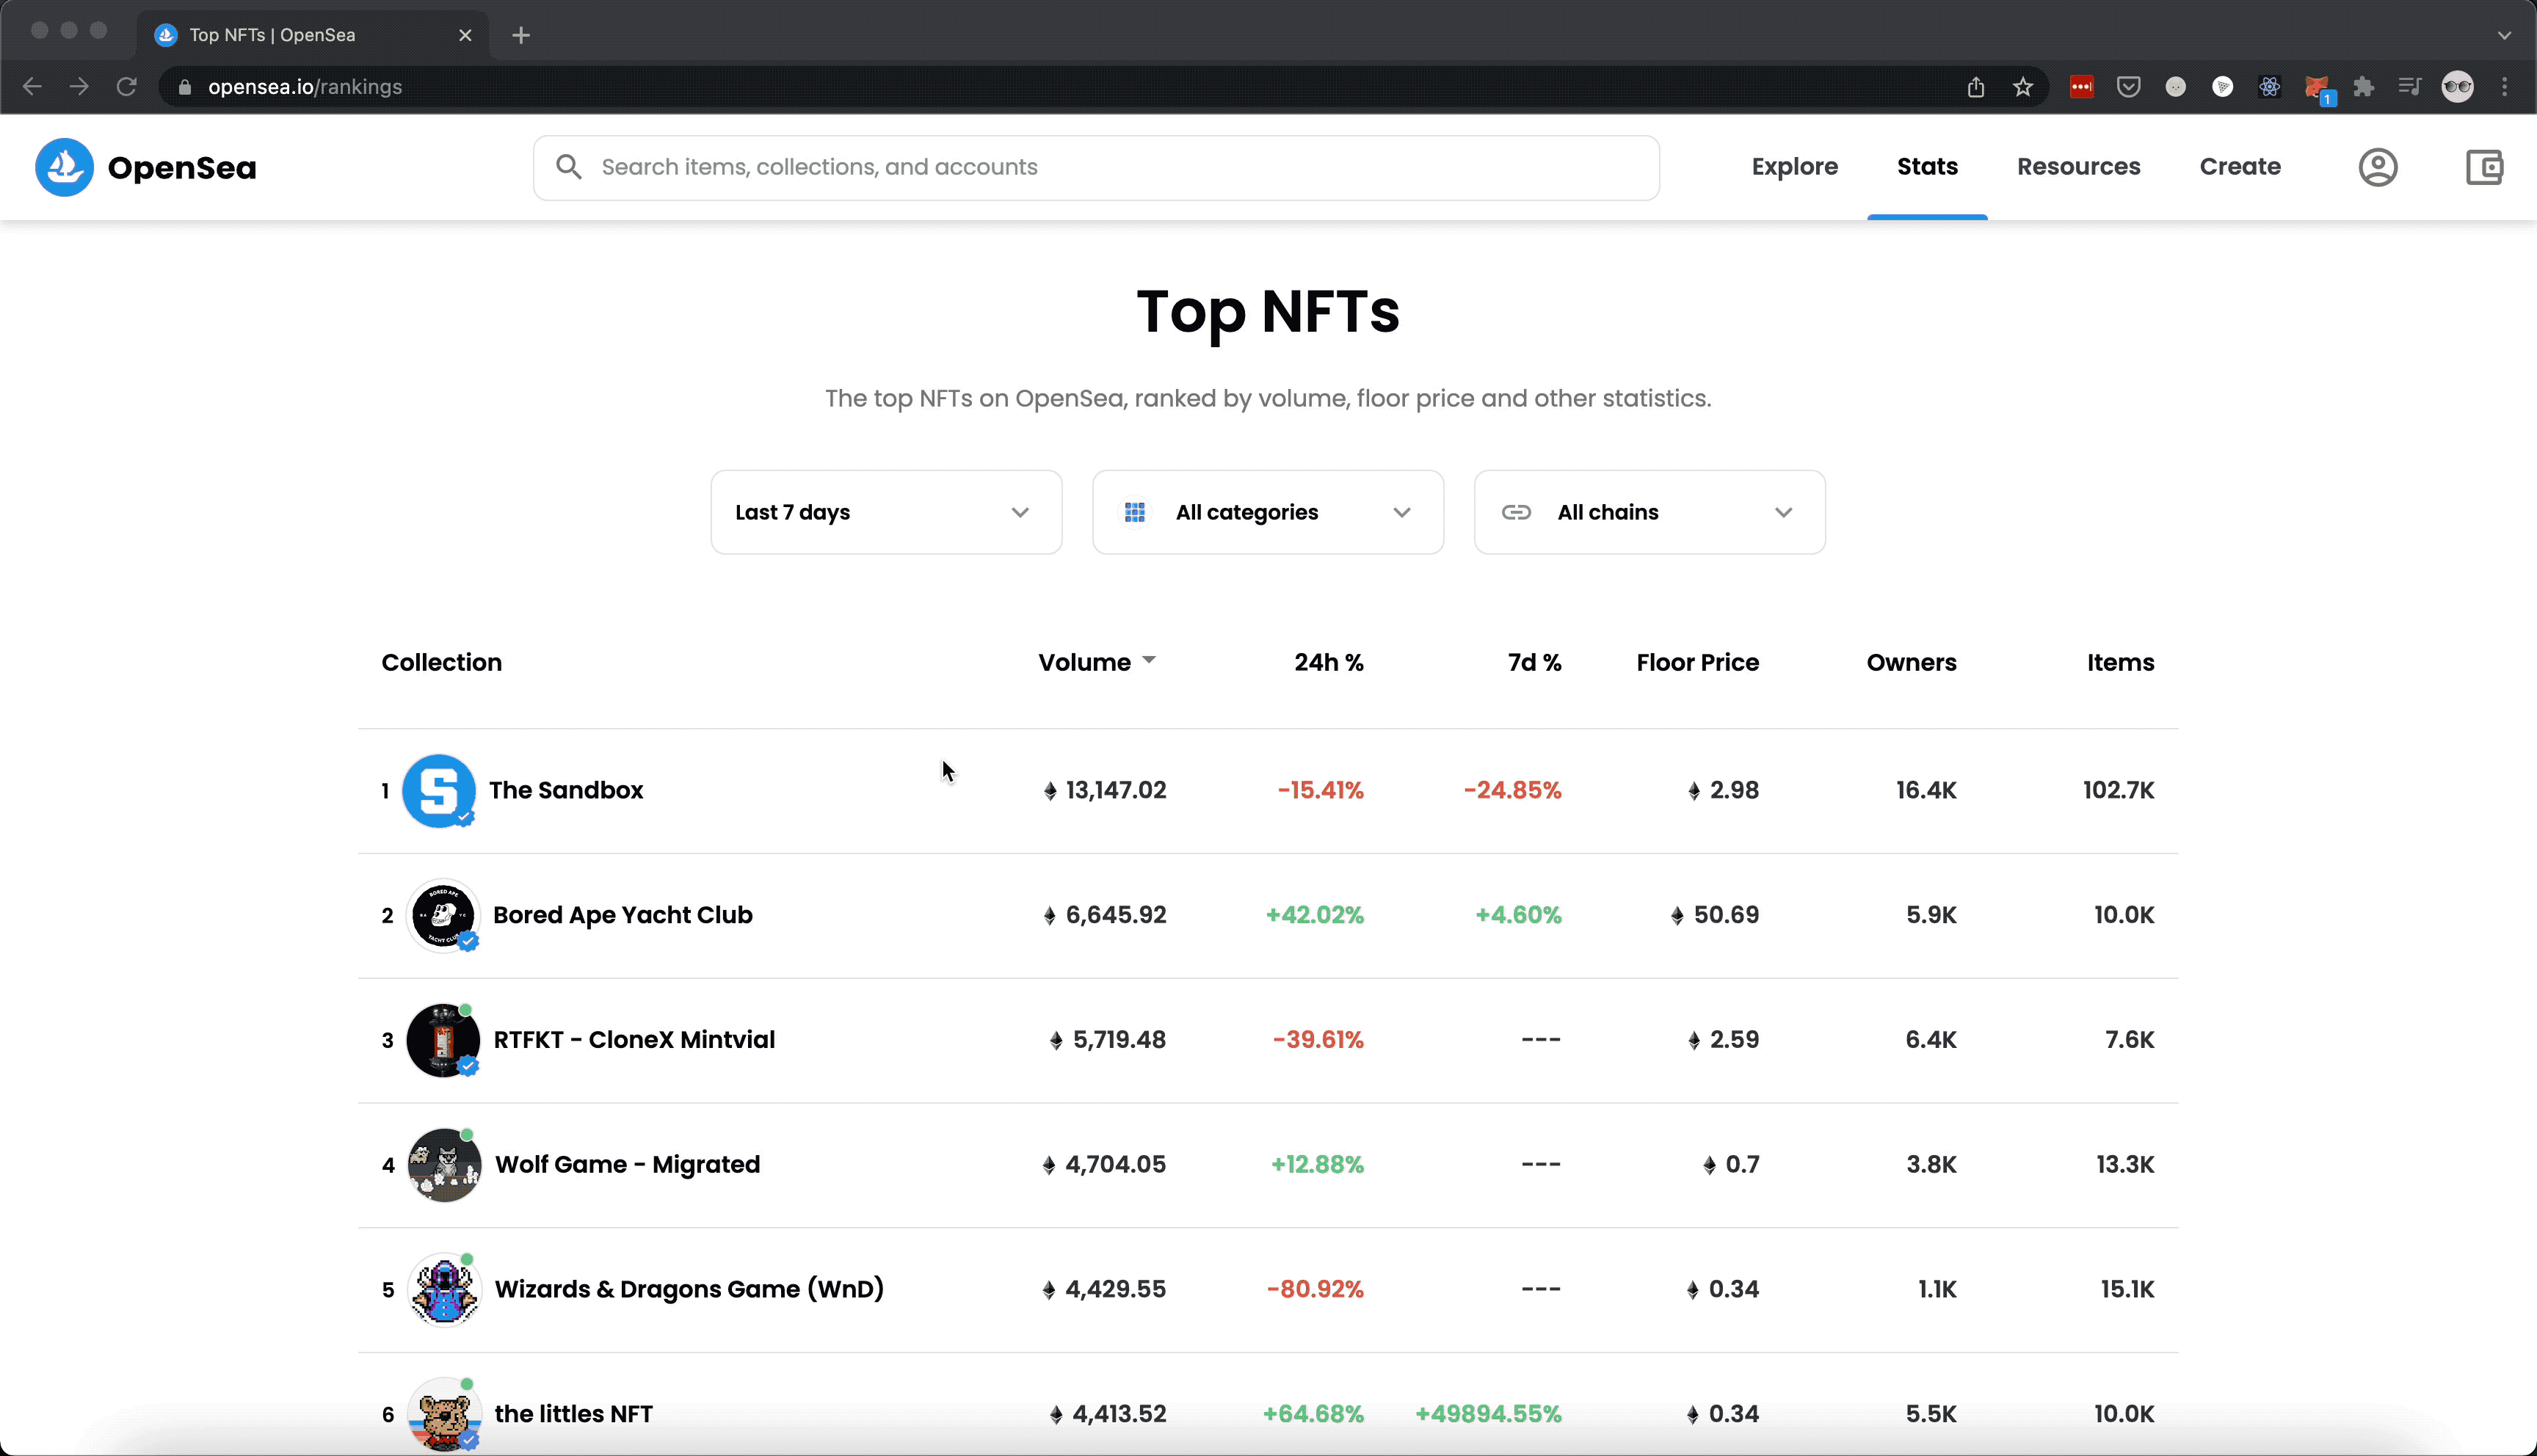Click the Top NFTs page heading
Viewport: 2537px width, 1456px height.
[1268, 311]
